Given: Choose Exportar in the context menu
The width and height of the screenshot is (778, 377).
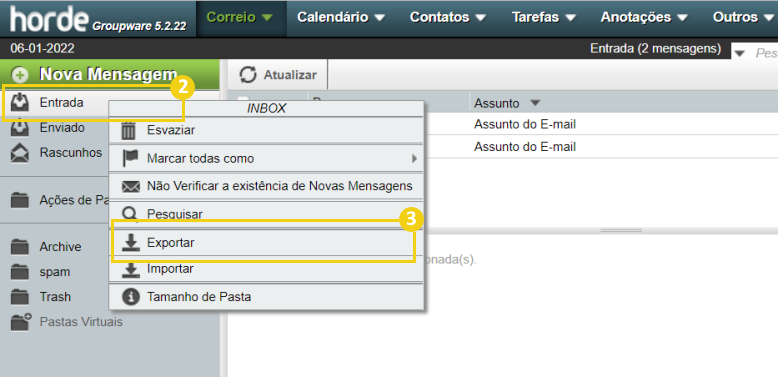Looking at the screenshot, I should coord(266,243).
